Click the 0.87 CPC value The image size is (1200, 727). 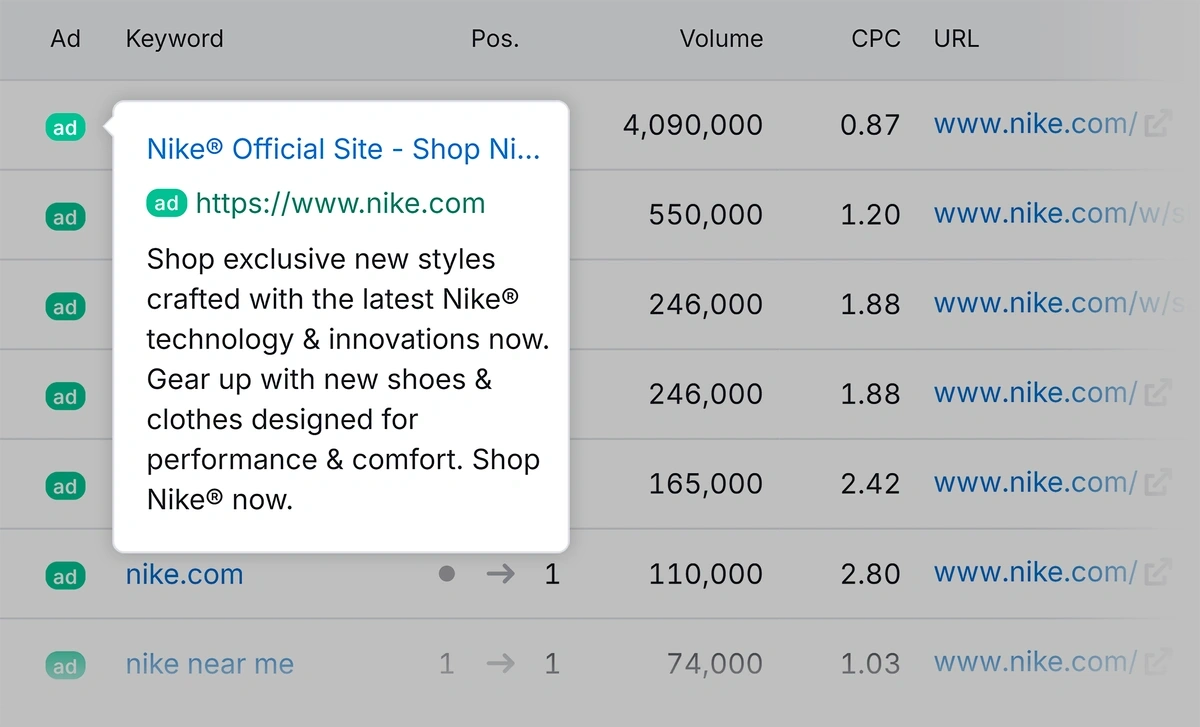coord(871,125)
